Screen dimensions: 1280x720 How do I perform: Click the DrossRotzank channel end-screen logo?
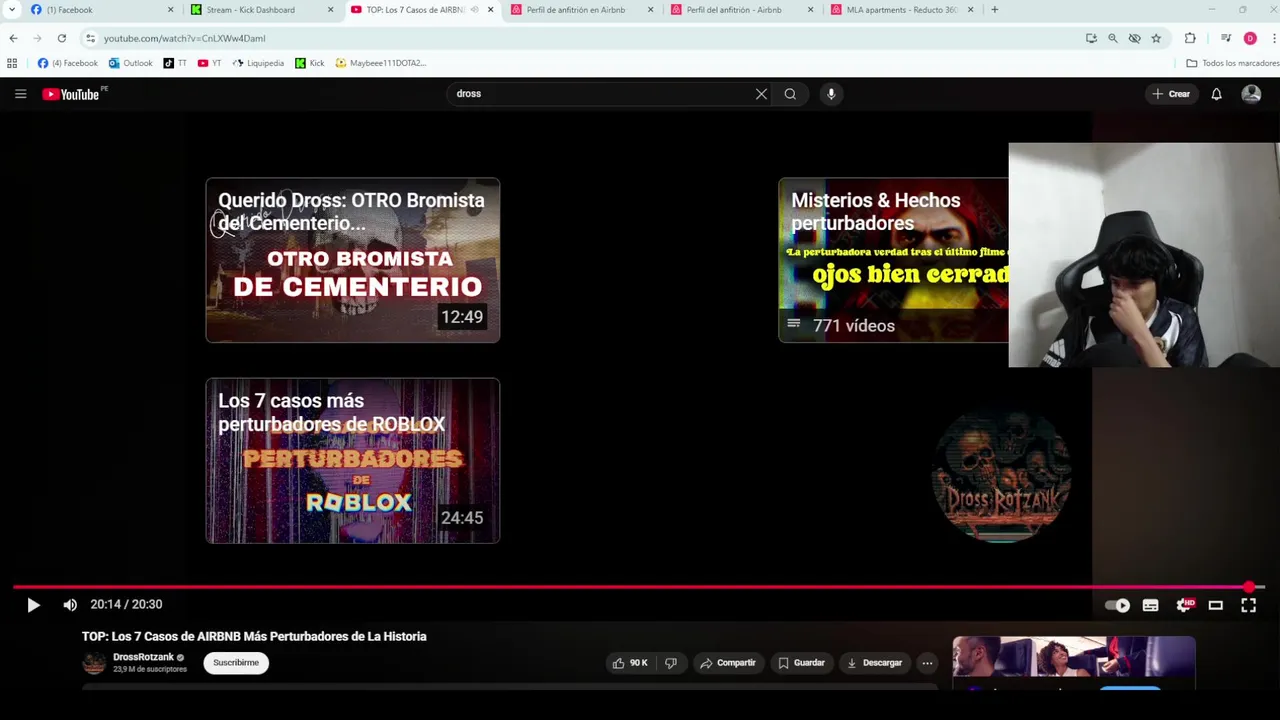pyautogui.click(x=1000, y=476)
